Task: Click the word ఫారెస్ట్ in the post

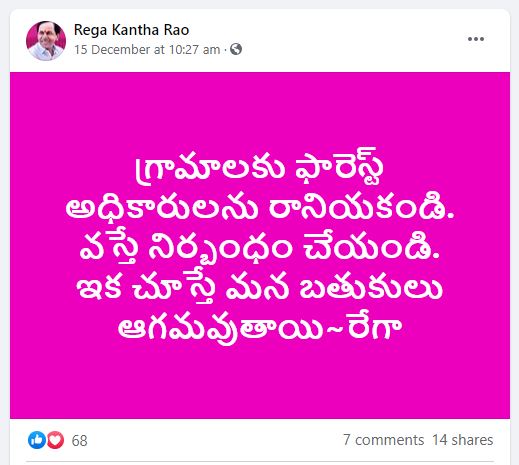Action: pos(339,167)
